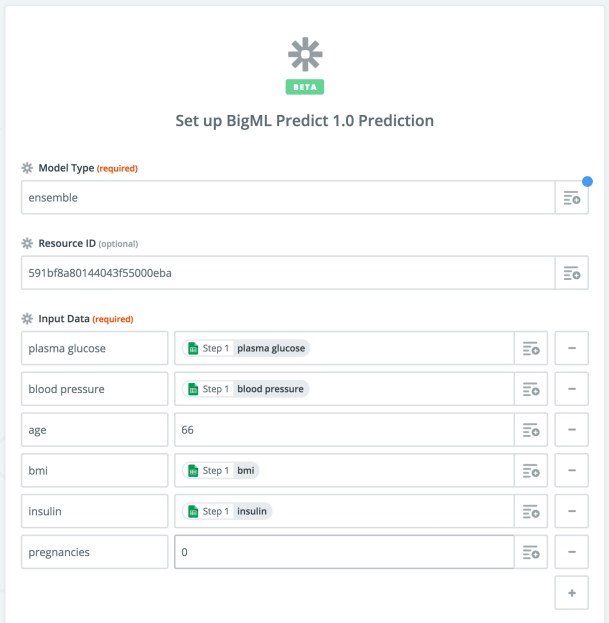
Task: Click the Model Type ensemble field
Action: pyautogui.click(x=288, y=198)
